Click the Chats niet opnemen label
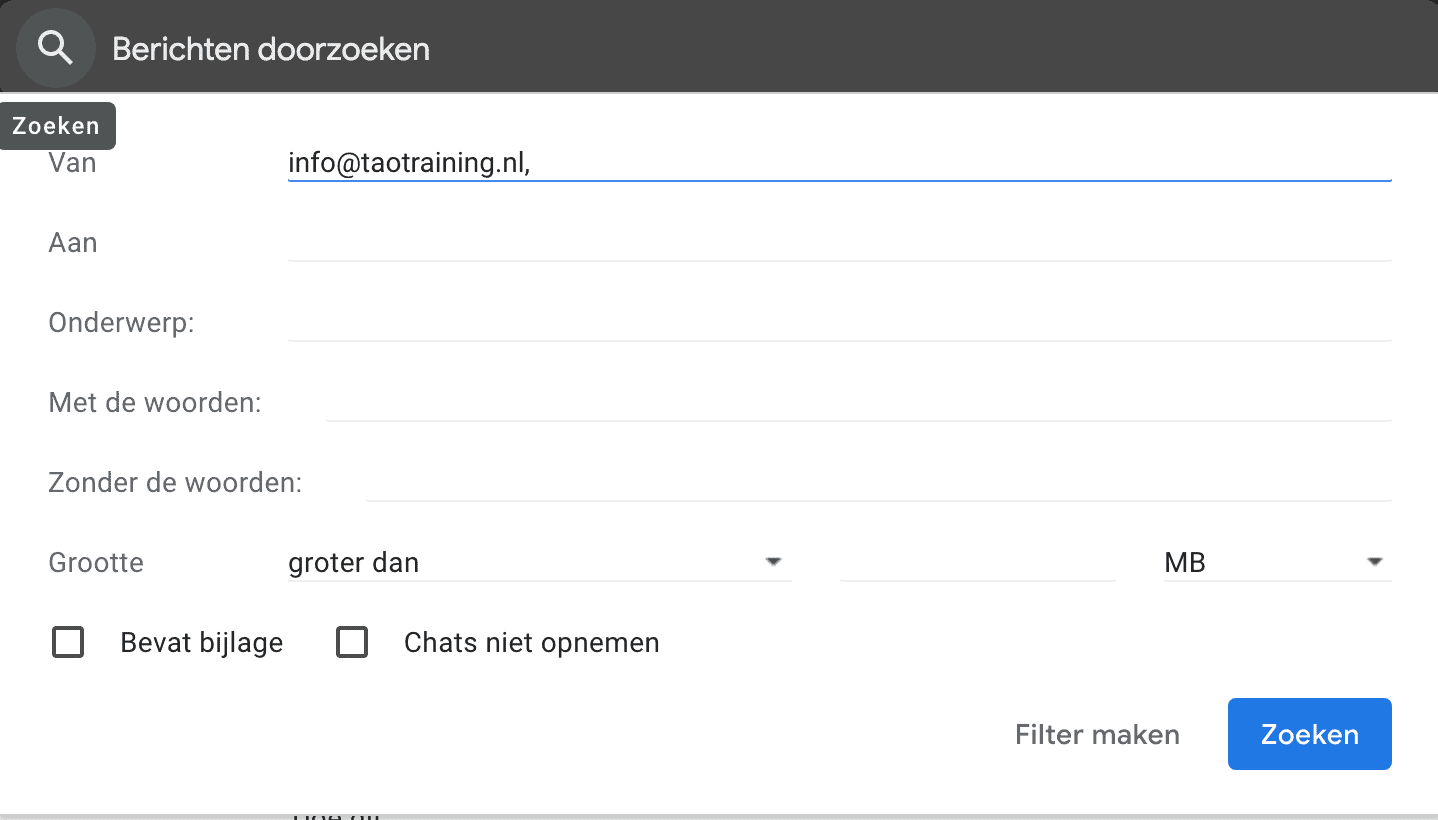The height and width of the screenshot is (820, 1438). click(x=531, y=643)
